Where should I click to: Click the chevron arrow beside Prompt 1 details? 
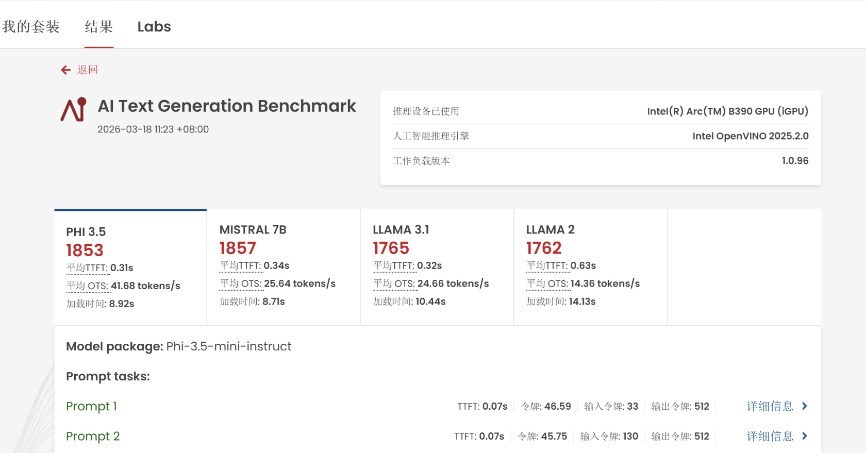click(x=805, y=407)
